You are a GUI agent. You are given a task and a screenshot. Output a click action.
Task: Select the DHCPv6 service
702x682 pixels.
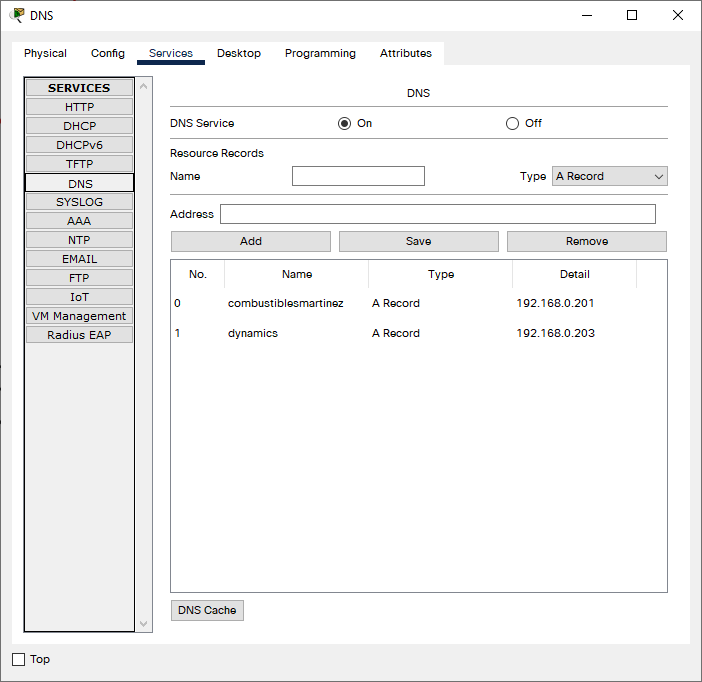coord(79,145)
